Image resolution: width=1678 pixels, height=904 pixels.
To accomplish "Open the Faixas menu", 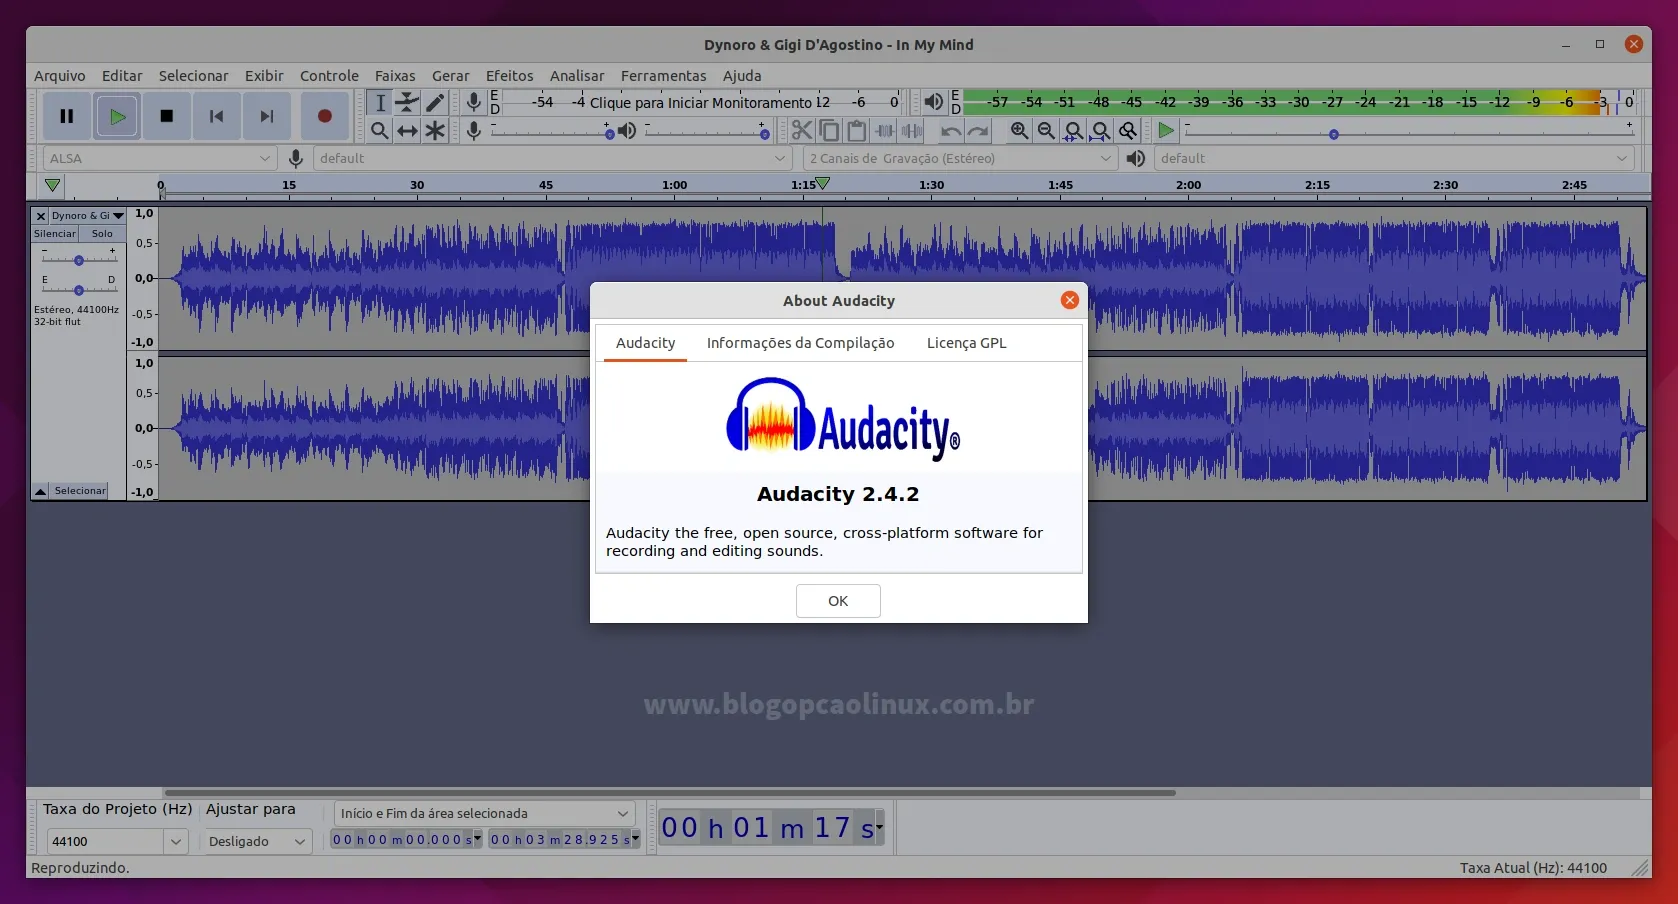I will coord(395,76).
